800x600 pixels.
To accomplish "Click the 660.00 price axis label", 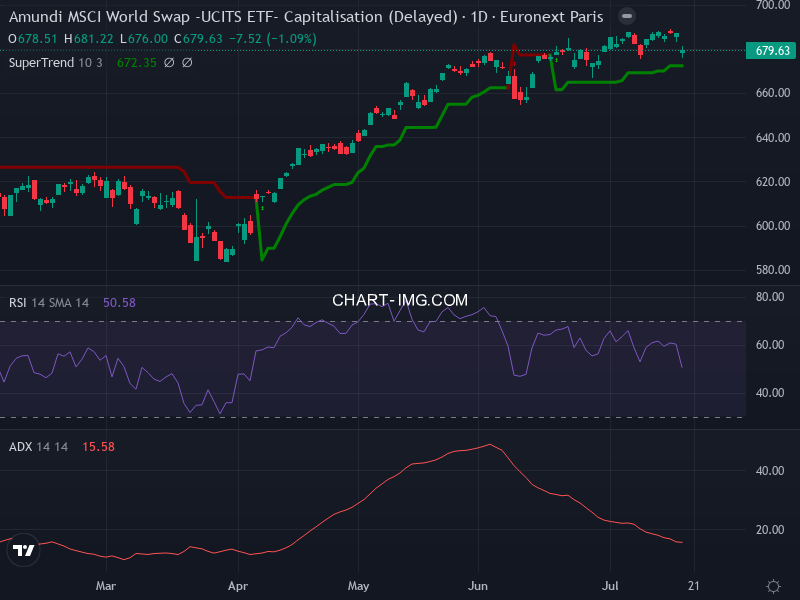I will [773, 93].
